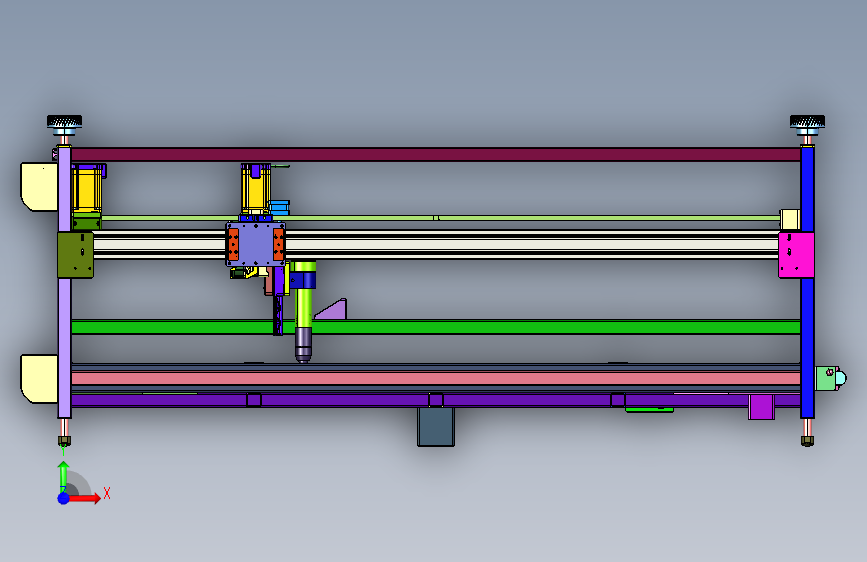Select the olive green left rail bracket
The width and height of the screenshot is (867, 562).
pyautogui.click(x=76, y=255)
